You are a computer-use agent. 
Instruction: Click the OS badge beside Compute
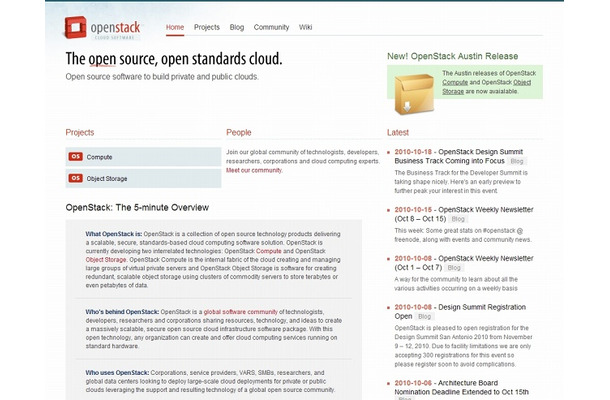coord(75,156)
